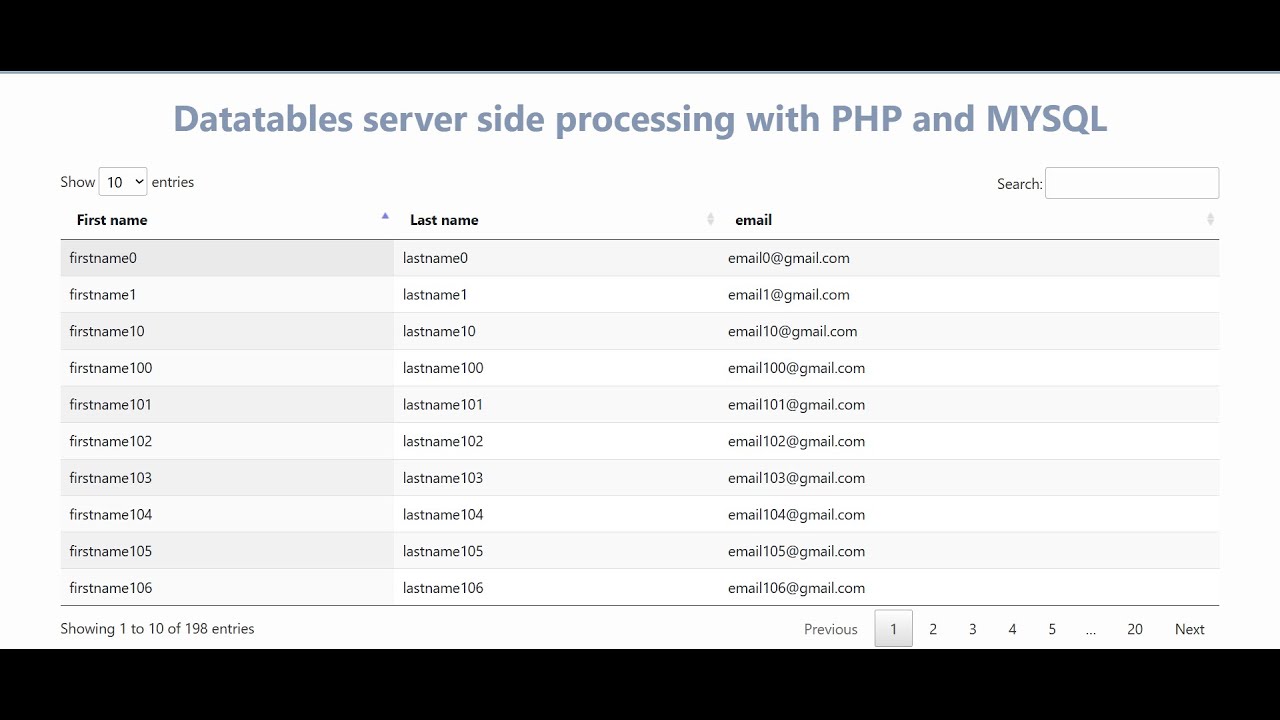1280x720 pixels.
Task: Go to page 3 of results
Action: [x=972, y=629]
